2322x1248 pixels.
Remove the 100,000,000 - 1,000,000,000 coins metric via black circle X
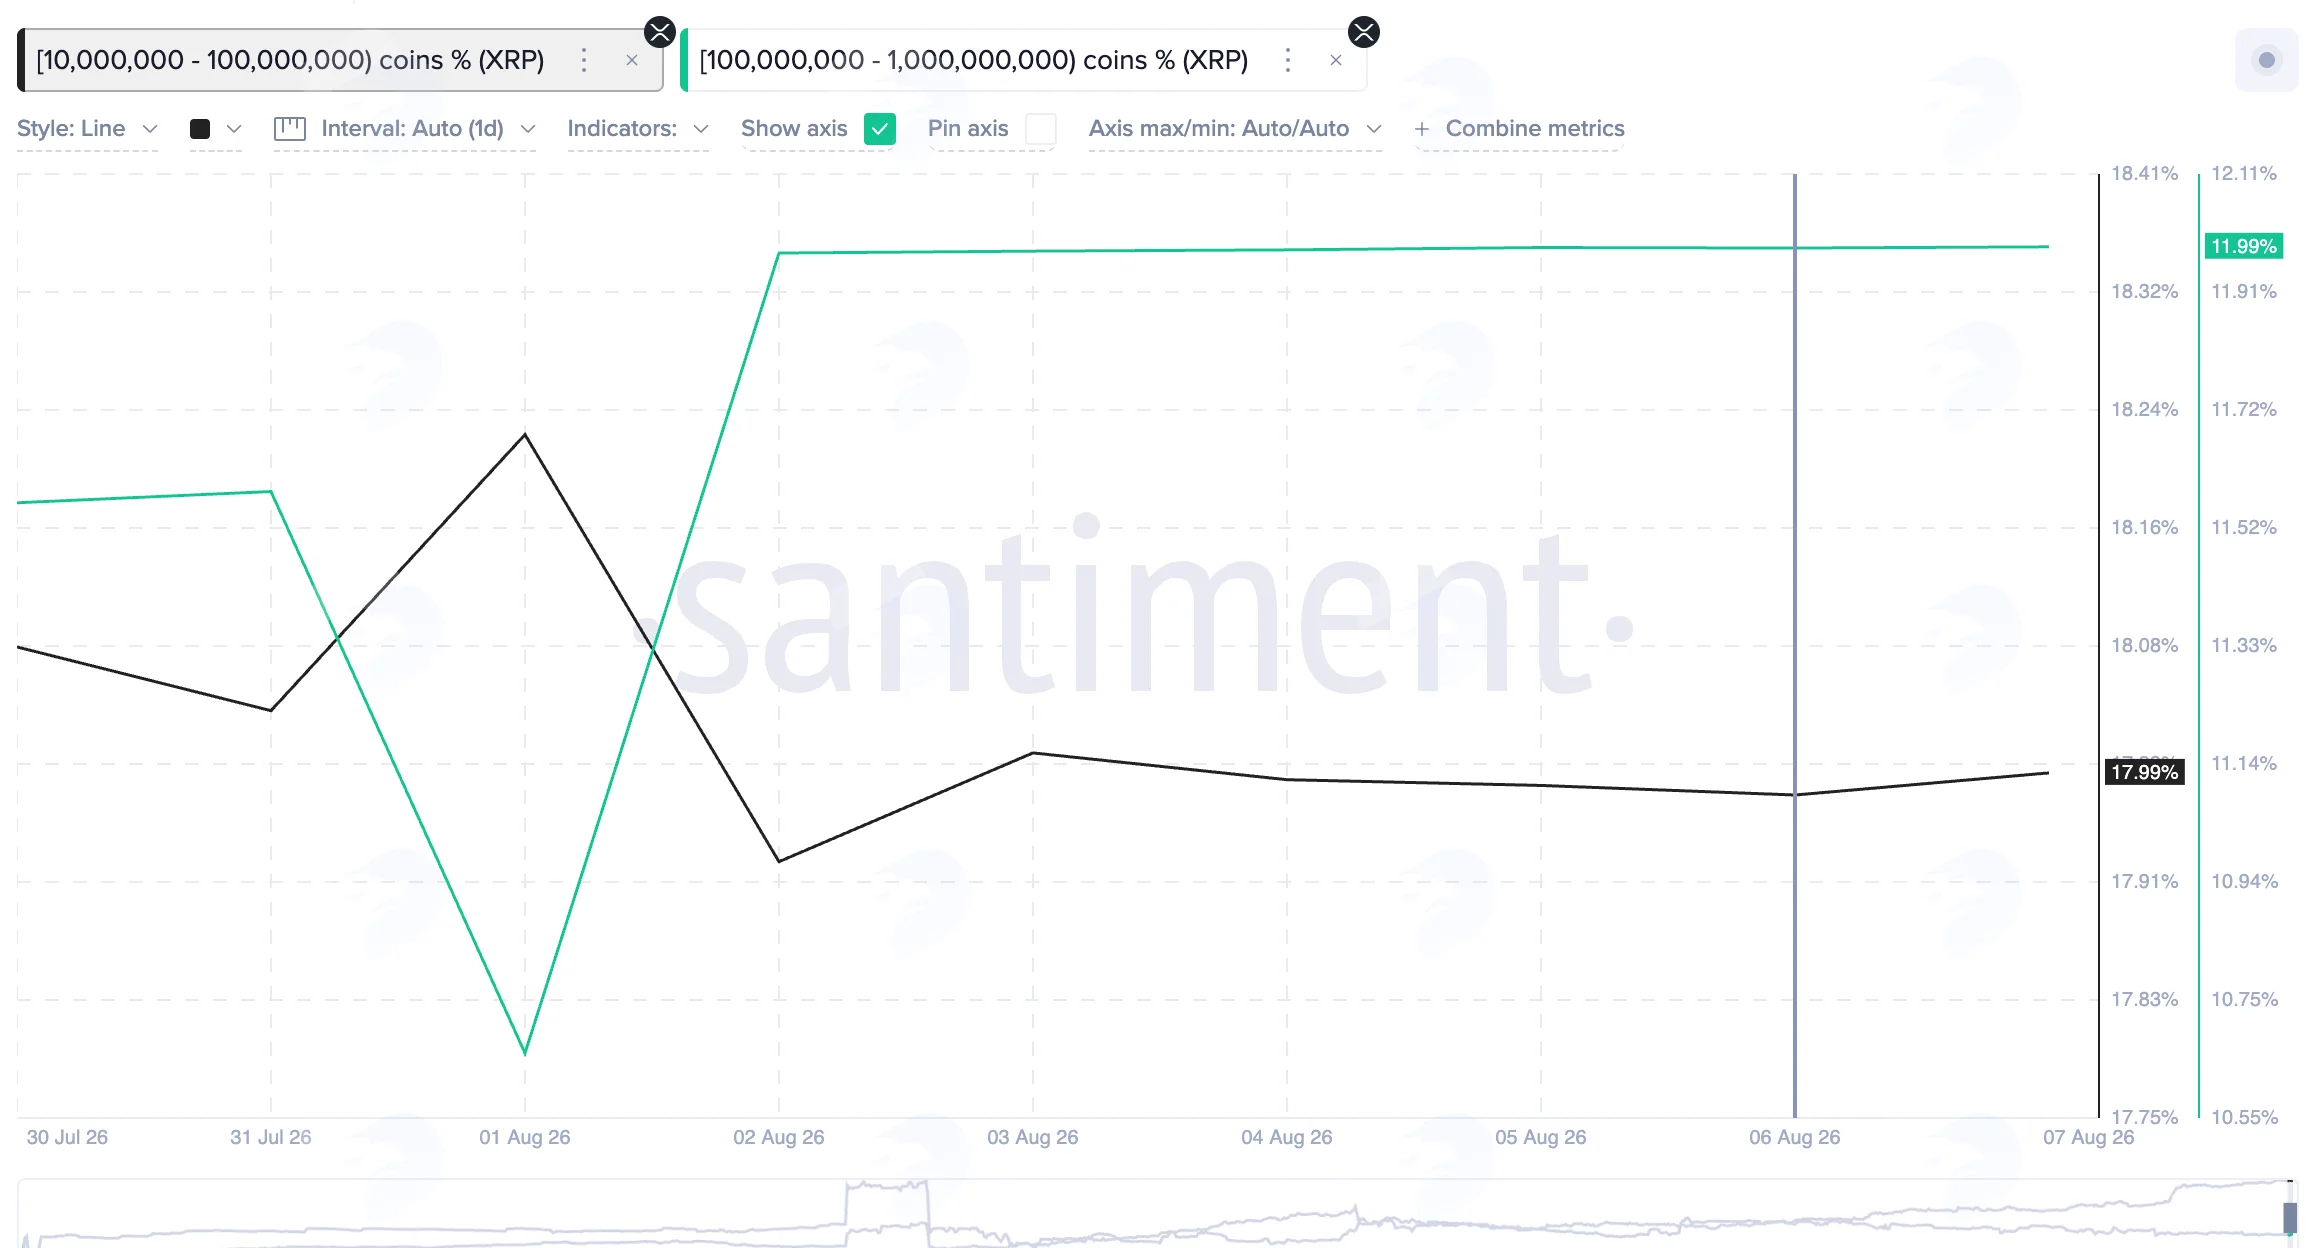1364,32
